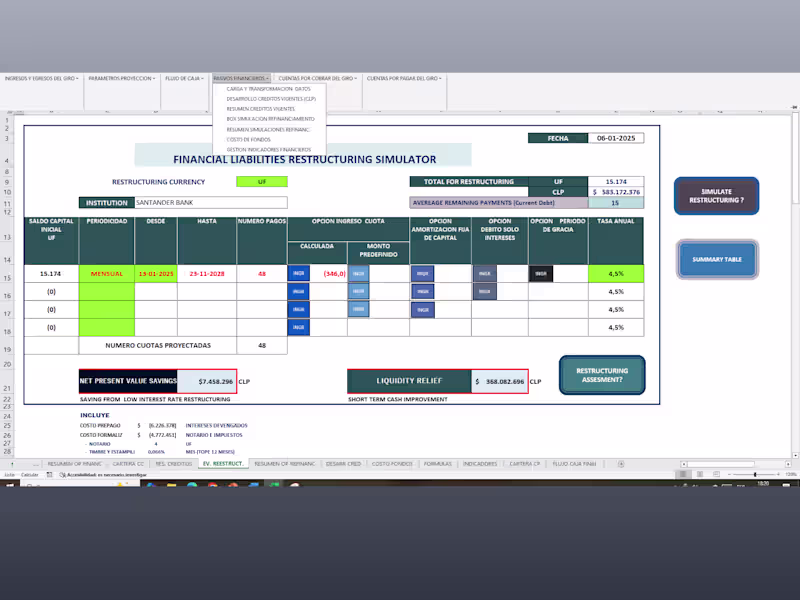Click the CALCULADA blue button in row 16
The image size is (800, 600).
tap(298, 291)
